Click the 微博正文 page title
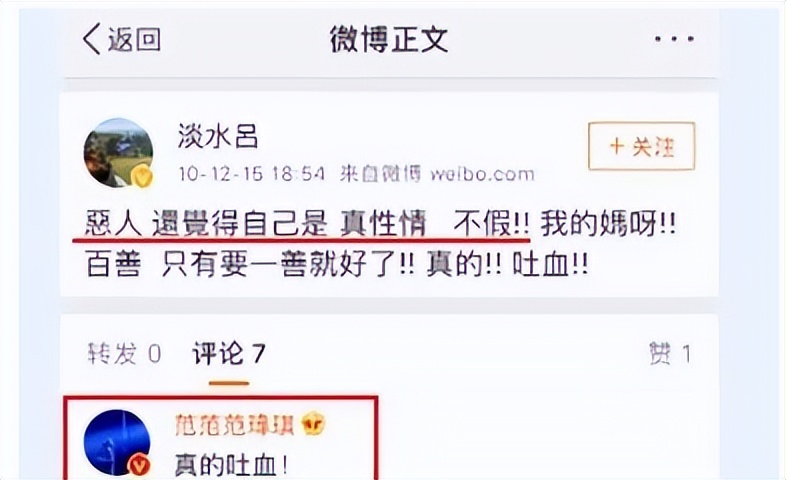Screen dimensions: 786x480 click(388, 39)
